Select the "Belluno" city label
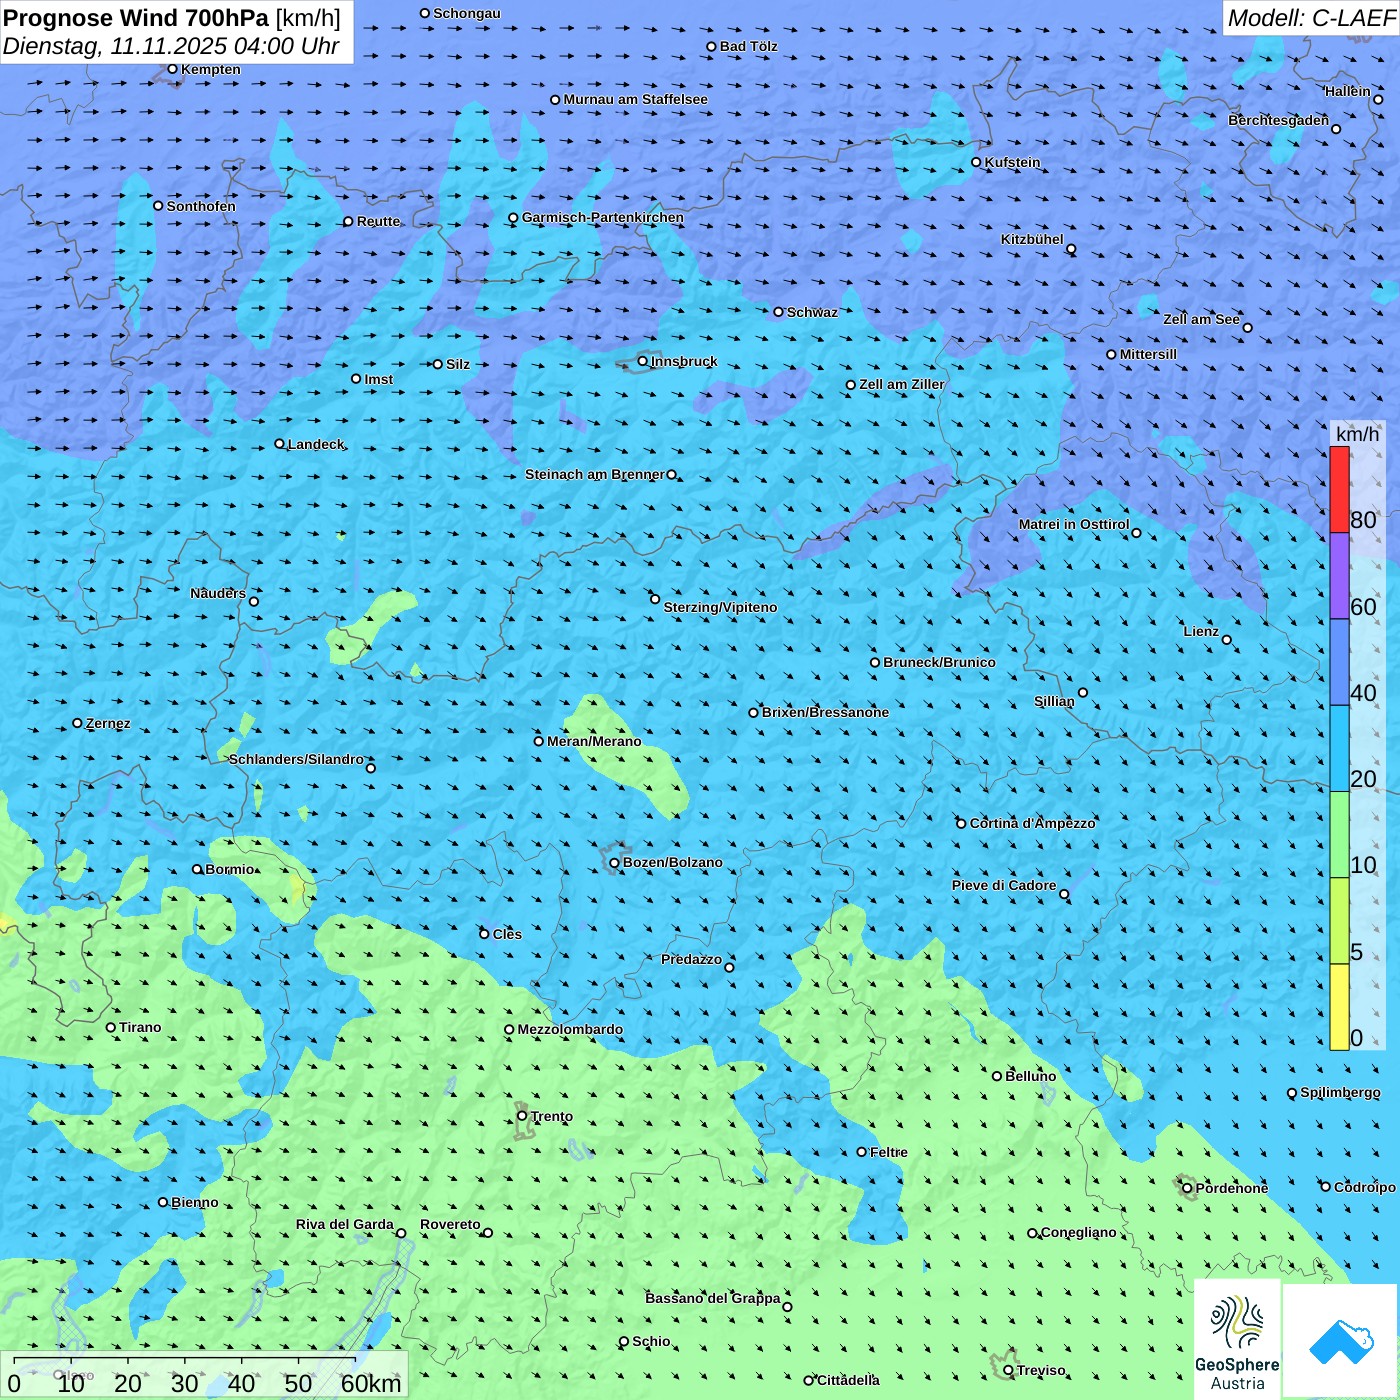Image resolution: width=1400 pixels, height=1400 pixels. [x=1030, y=1076]
